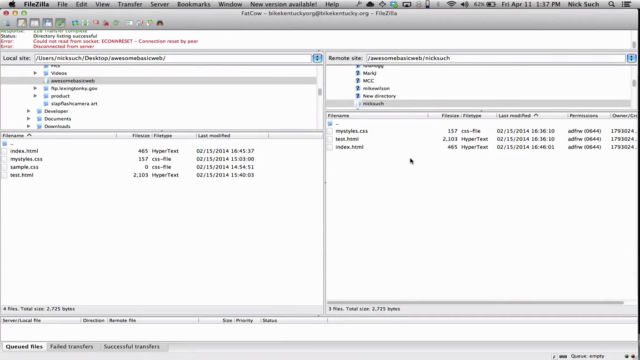The height and width of the screenshot is (360, 640).
Task: Select local file index.html
Action: [x=24, y=151]
